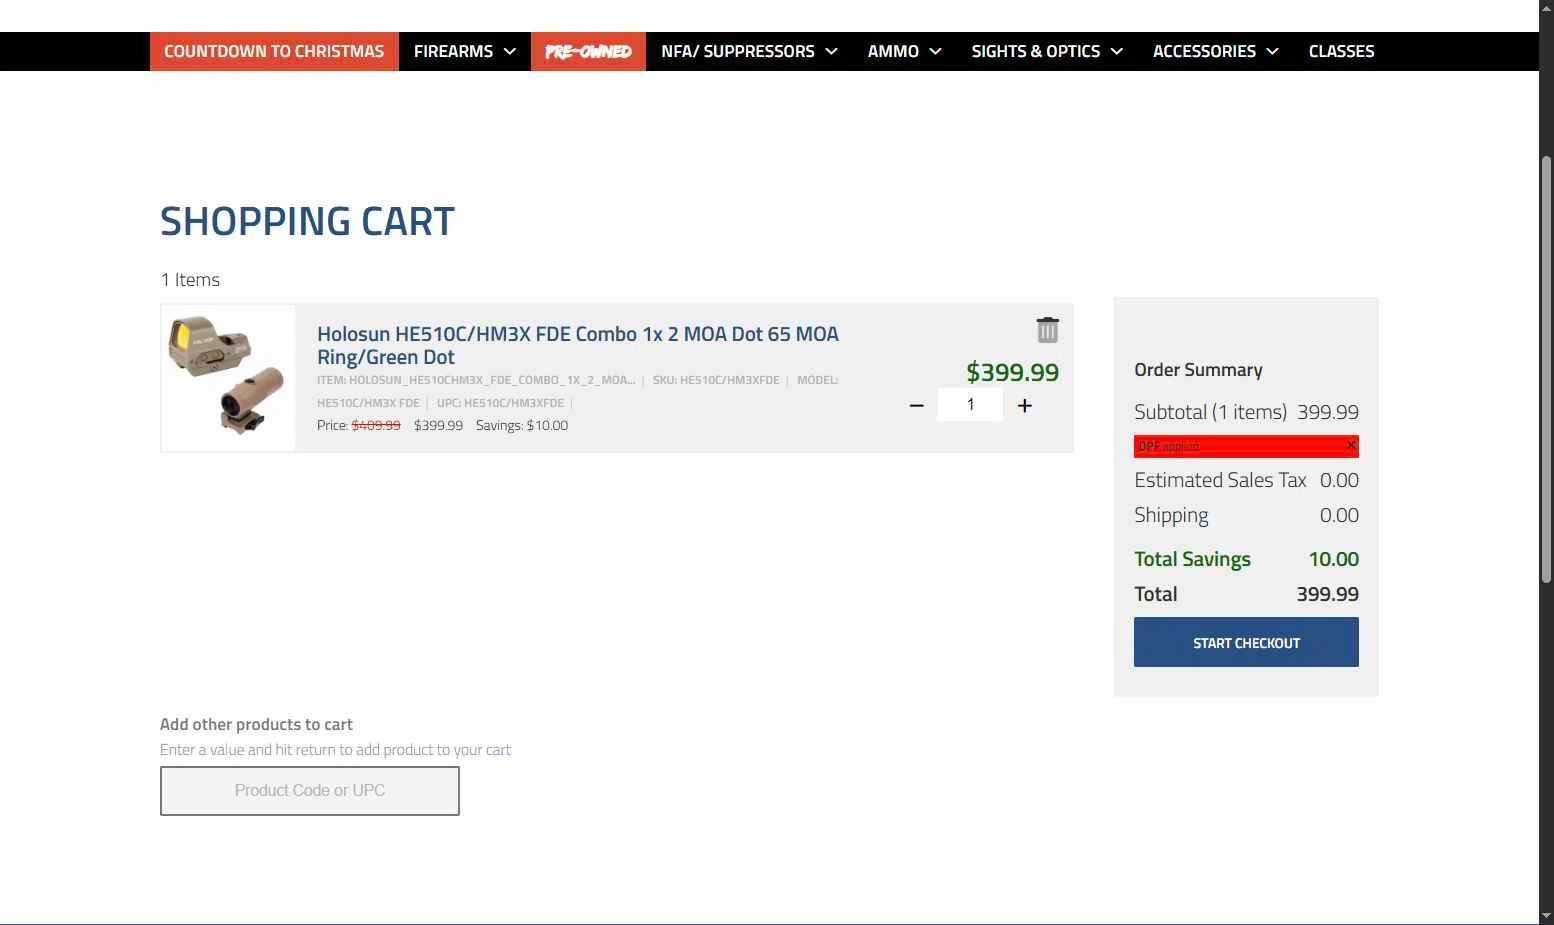Expand the Accessories dropdown menu
This screenshot has height=925, width=1554.
tap(1215, 51)
